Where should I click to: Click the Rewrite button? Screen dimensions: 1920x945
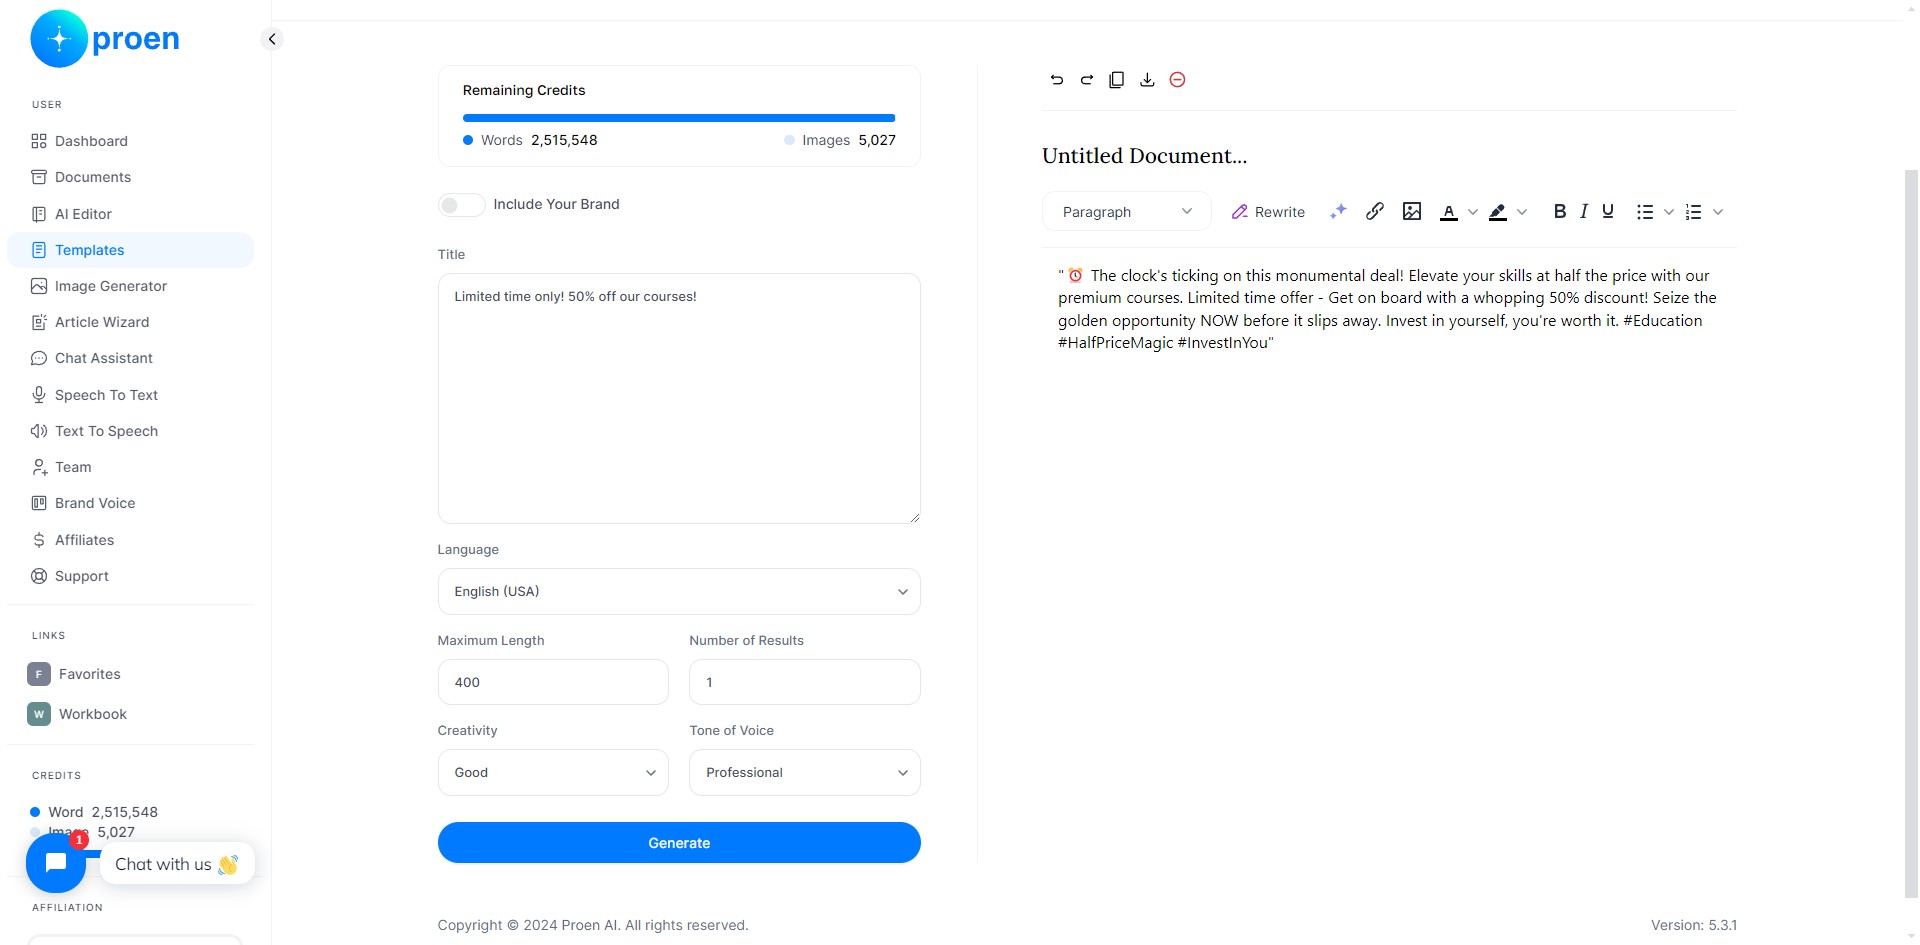tap(1268, 212)
